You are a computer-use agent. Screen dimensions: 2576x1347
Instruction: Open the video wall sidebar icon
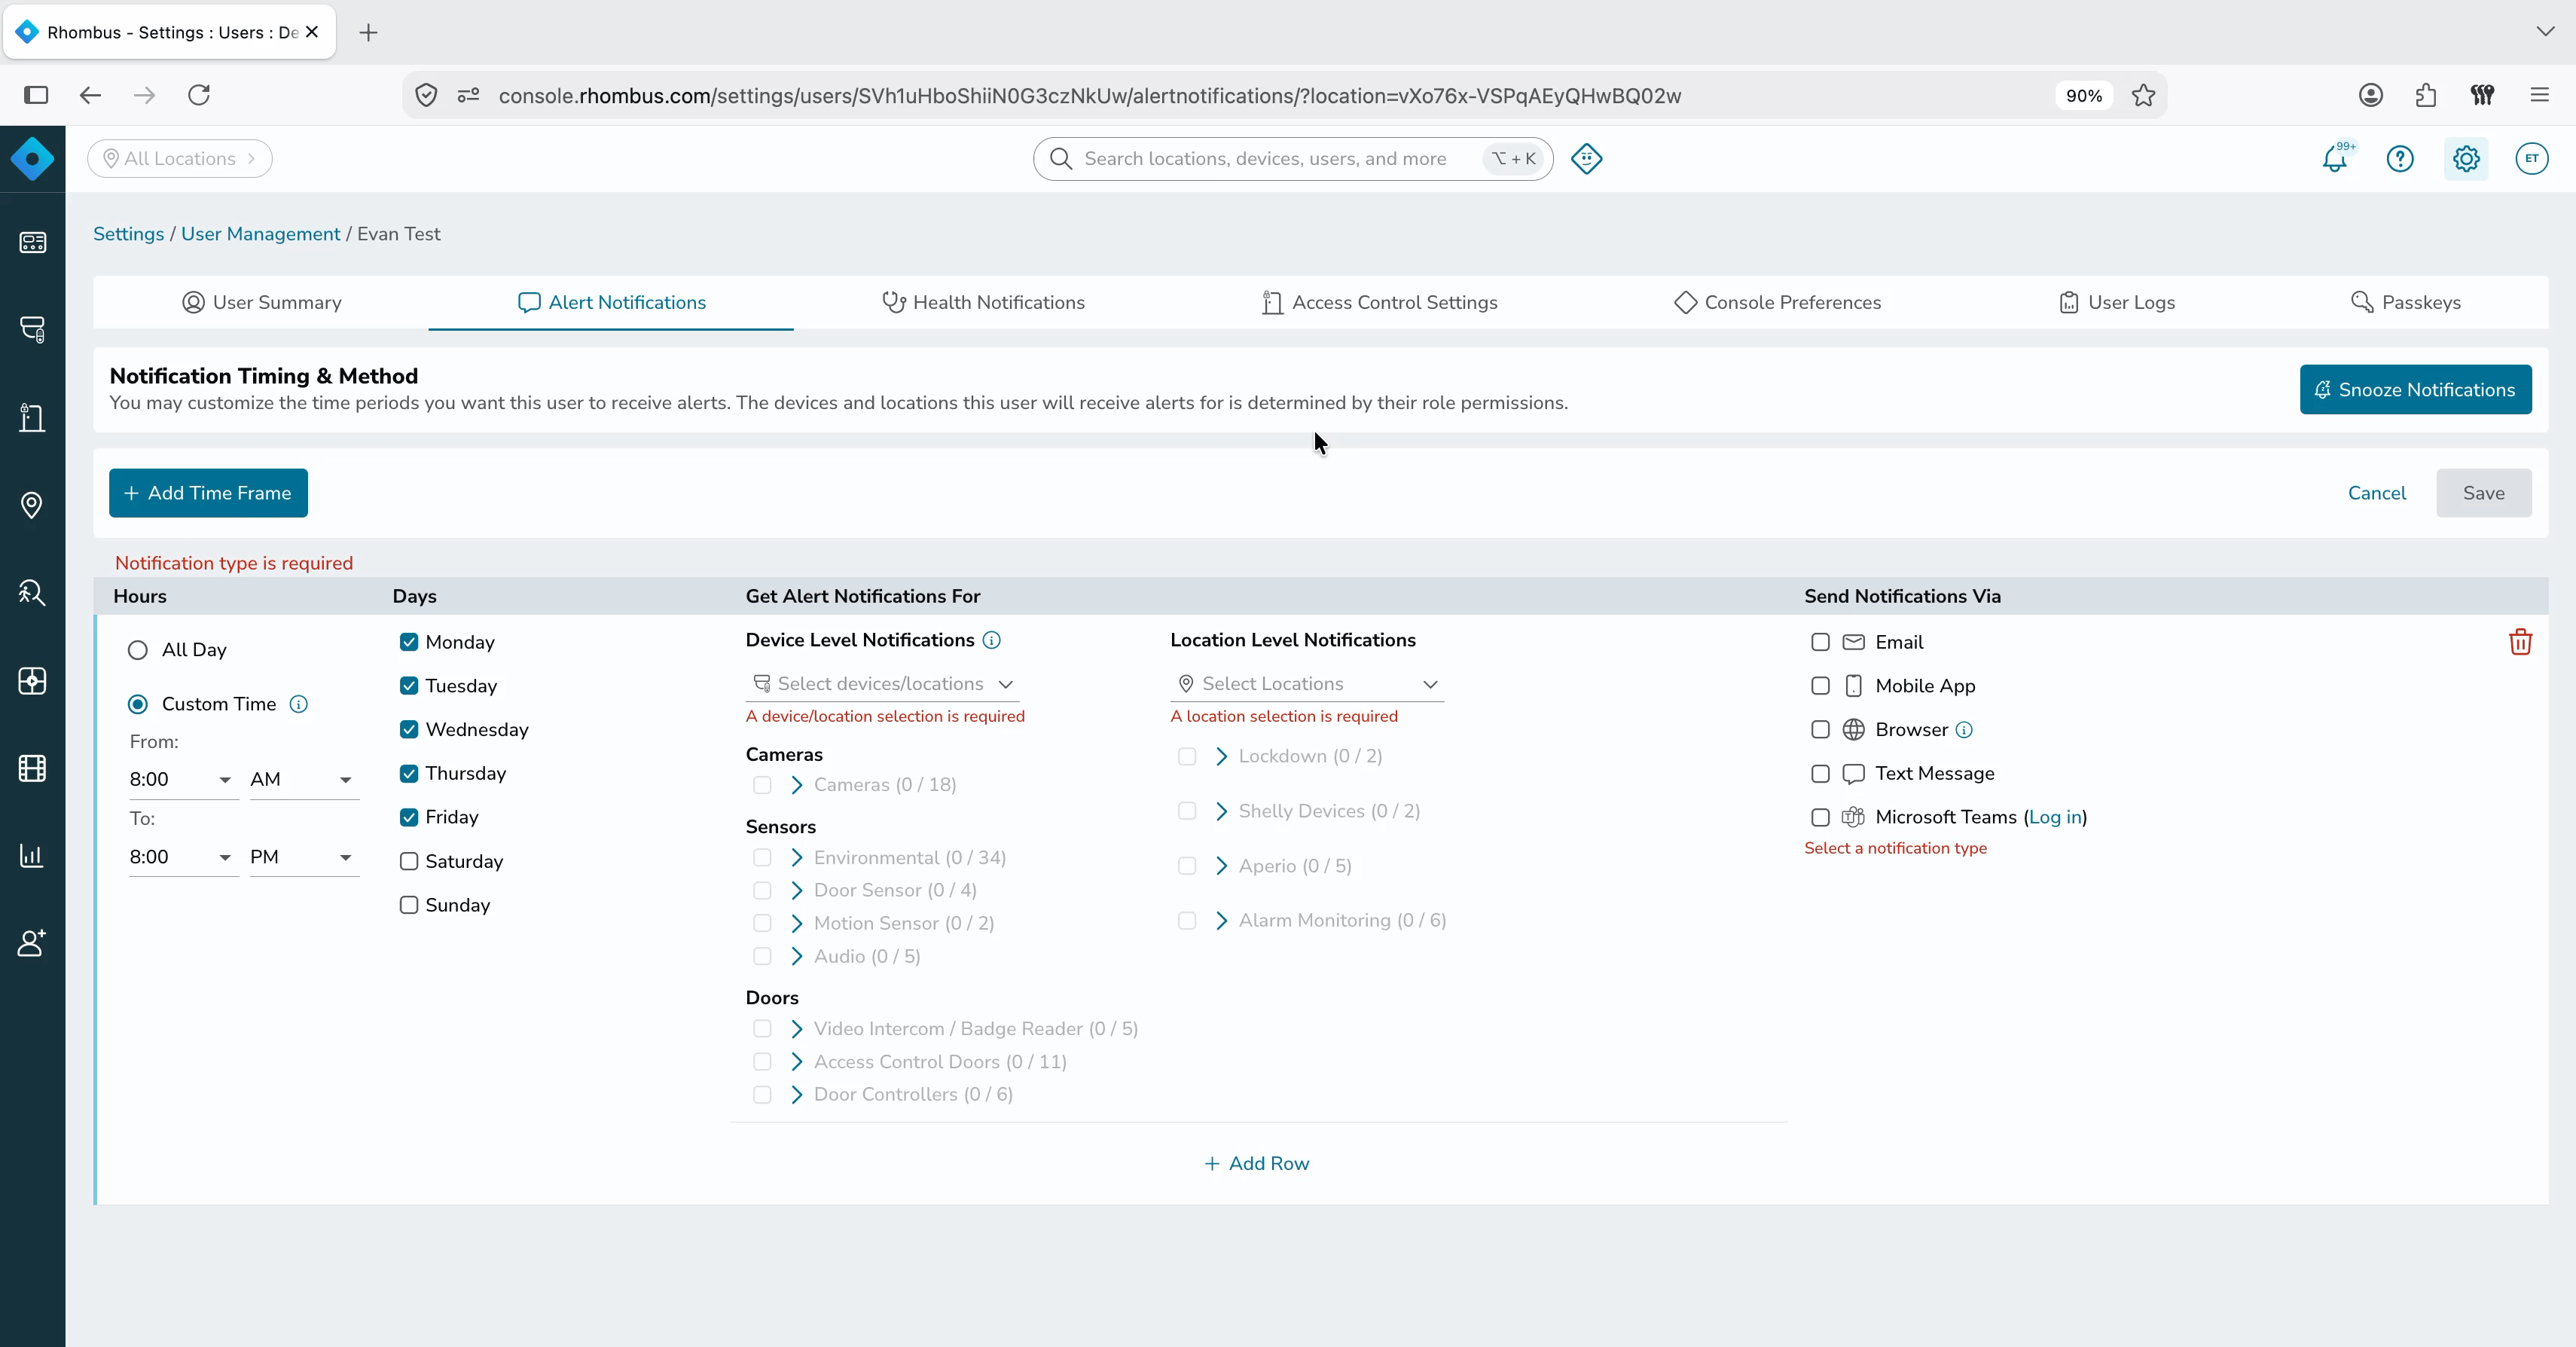32,681
